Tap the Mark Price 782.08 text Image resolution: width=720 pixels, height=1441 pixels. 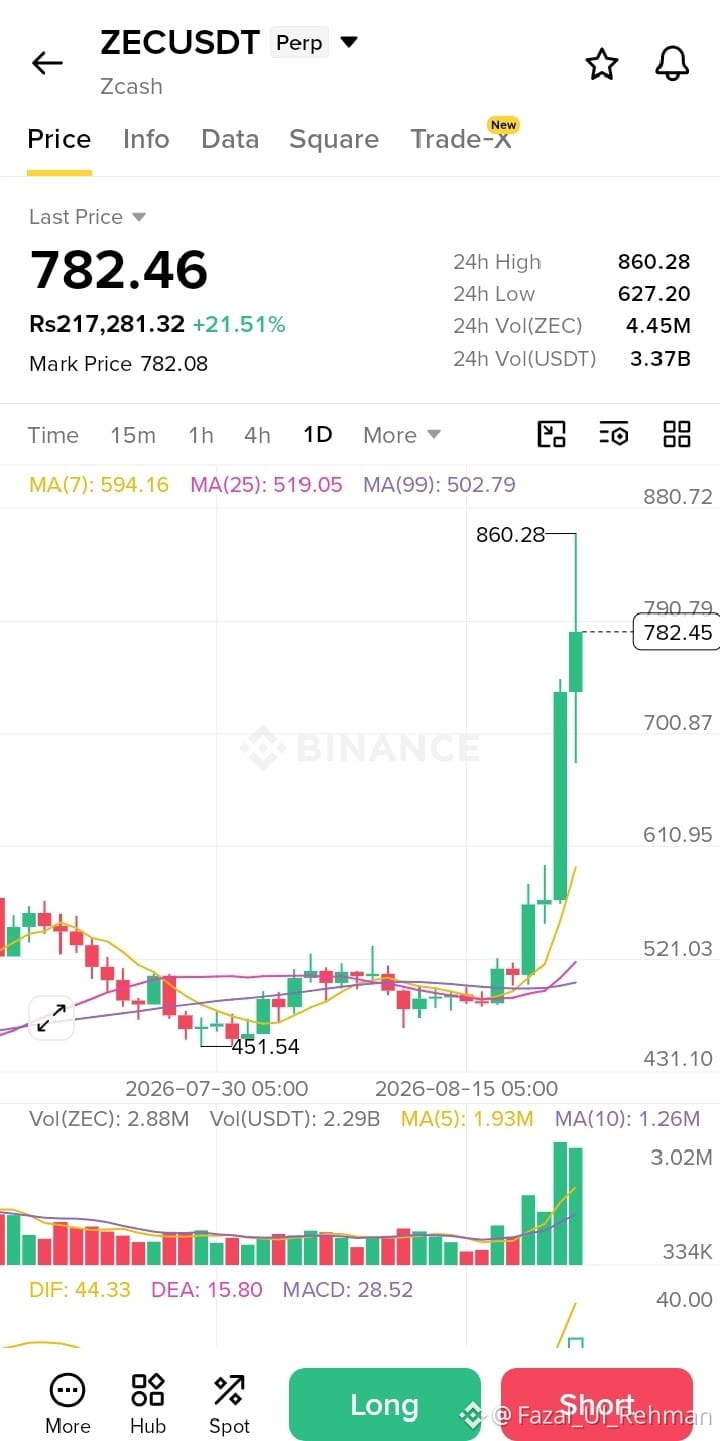click(x=119, y=364)
